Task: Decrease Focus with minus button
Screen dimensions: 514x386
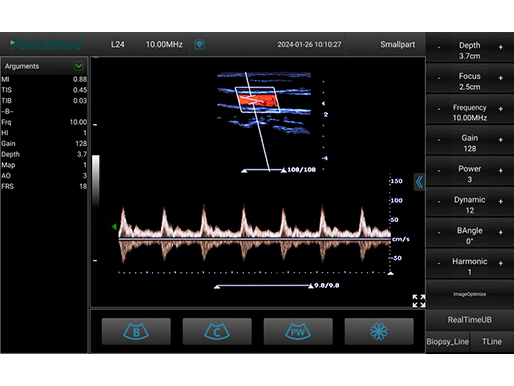Action: click(x=439, y=78)
